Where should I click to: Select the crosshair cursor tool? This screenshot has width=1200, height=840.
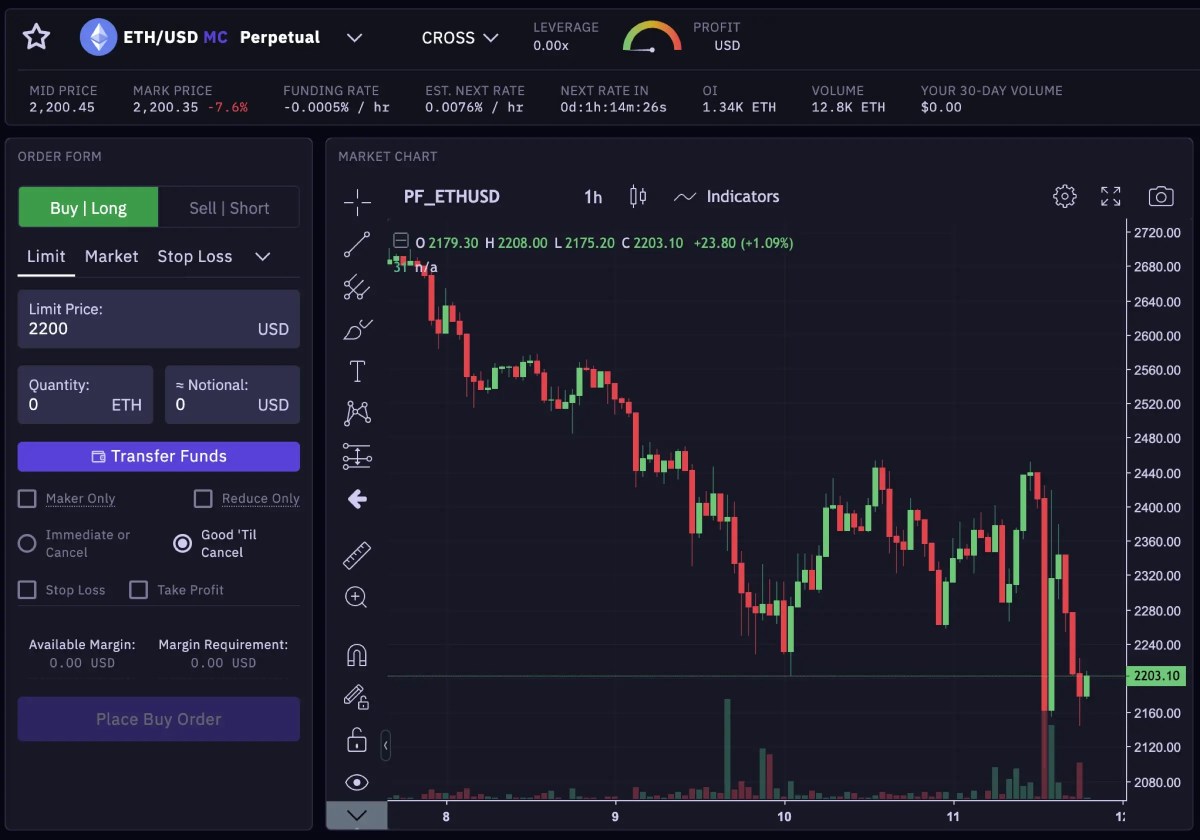pos(356,201)
